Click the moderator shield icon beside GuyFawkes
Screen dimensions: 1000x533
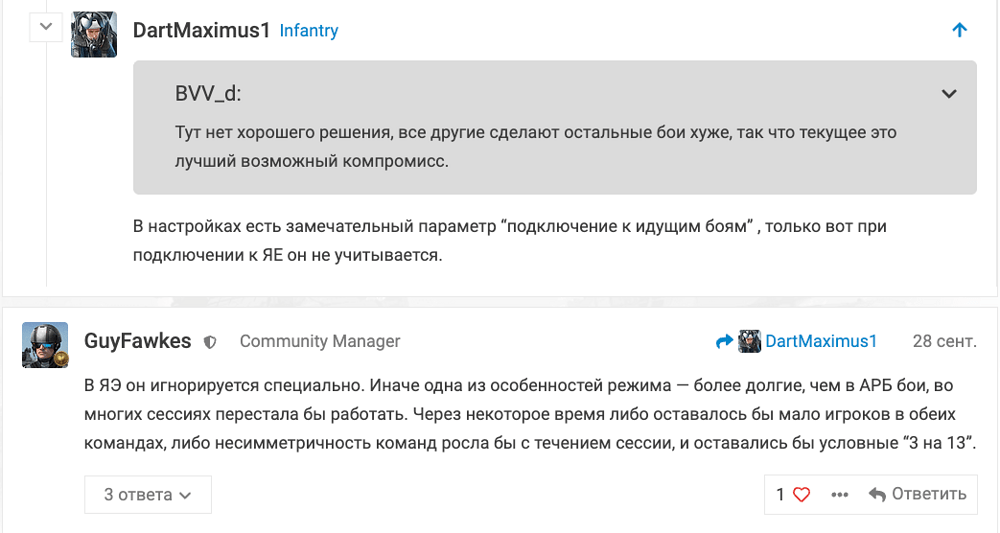click(210, 342)
